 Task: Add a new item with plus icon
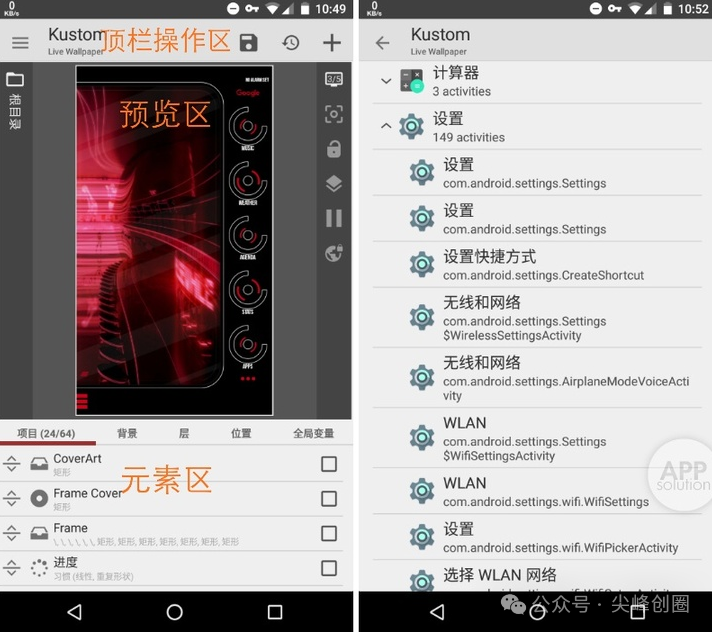(332, 43)
